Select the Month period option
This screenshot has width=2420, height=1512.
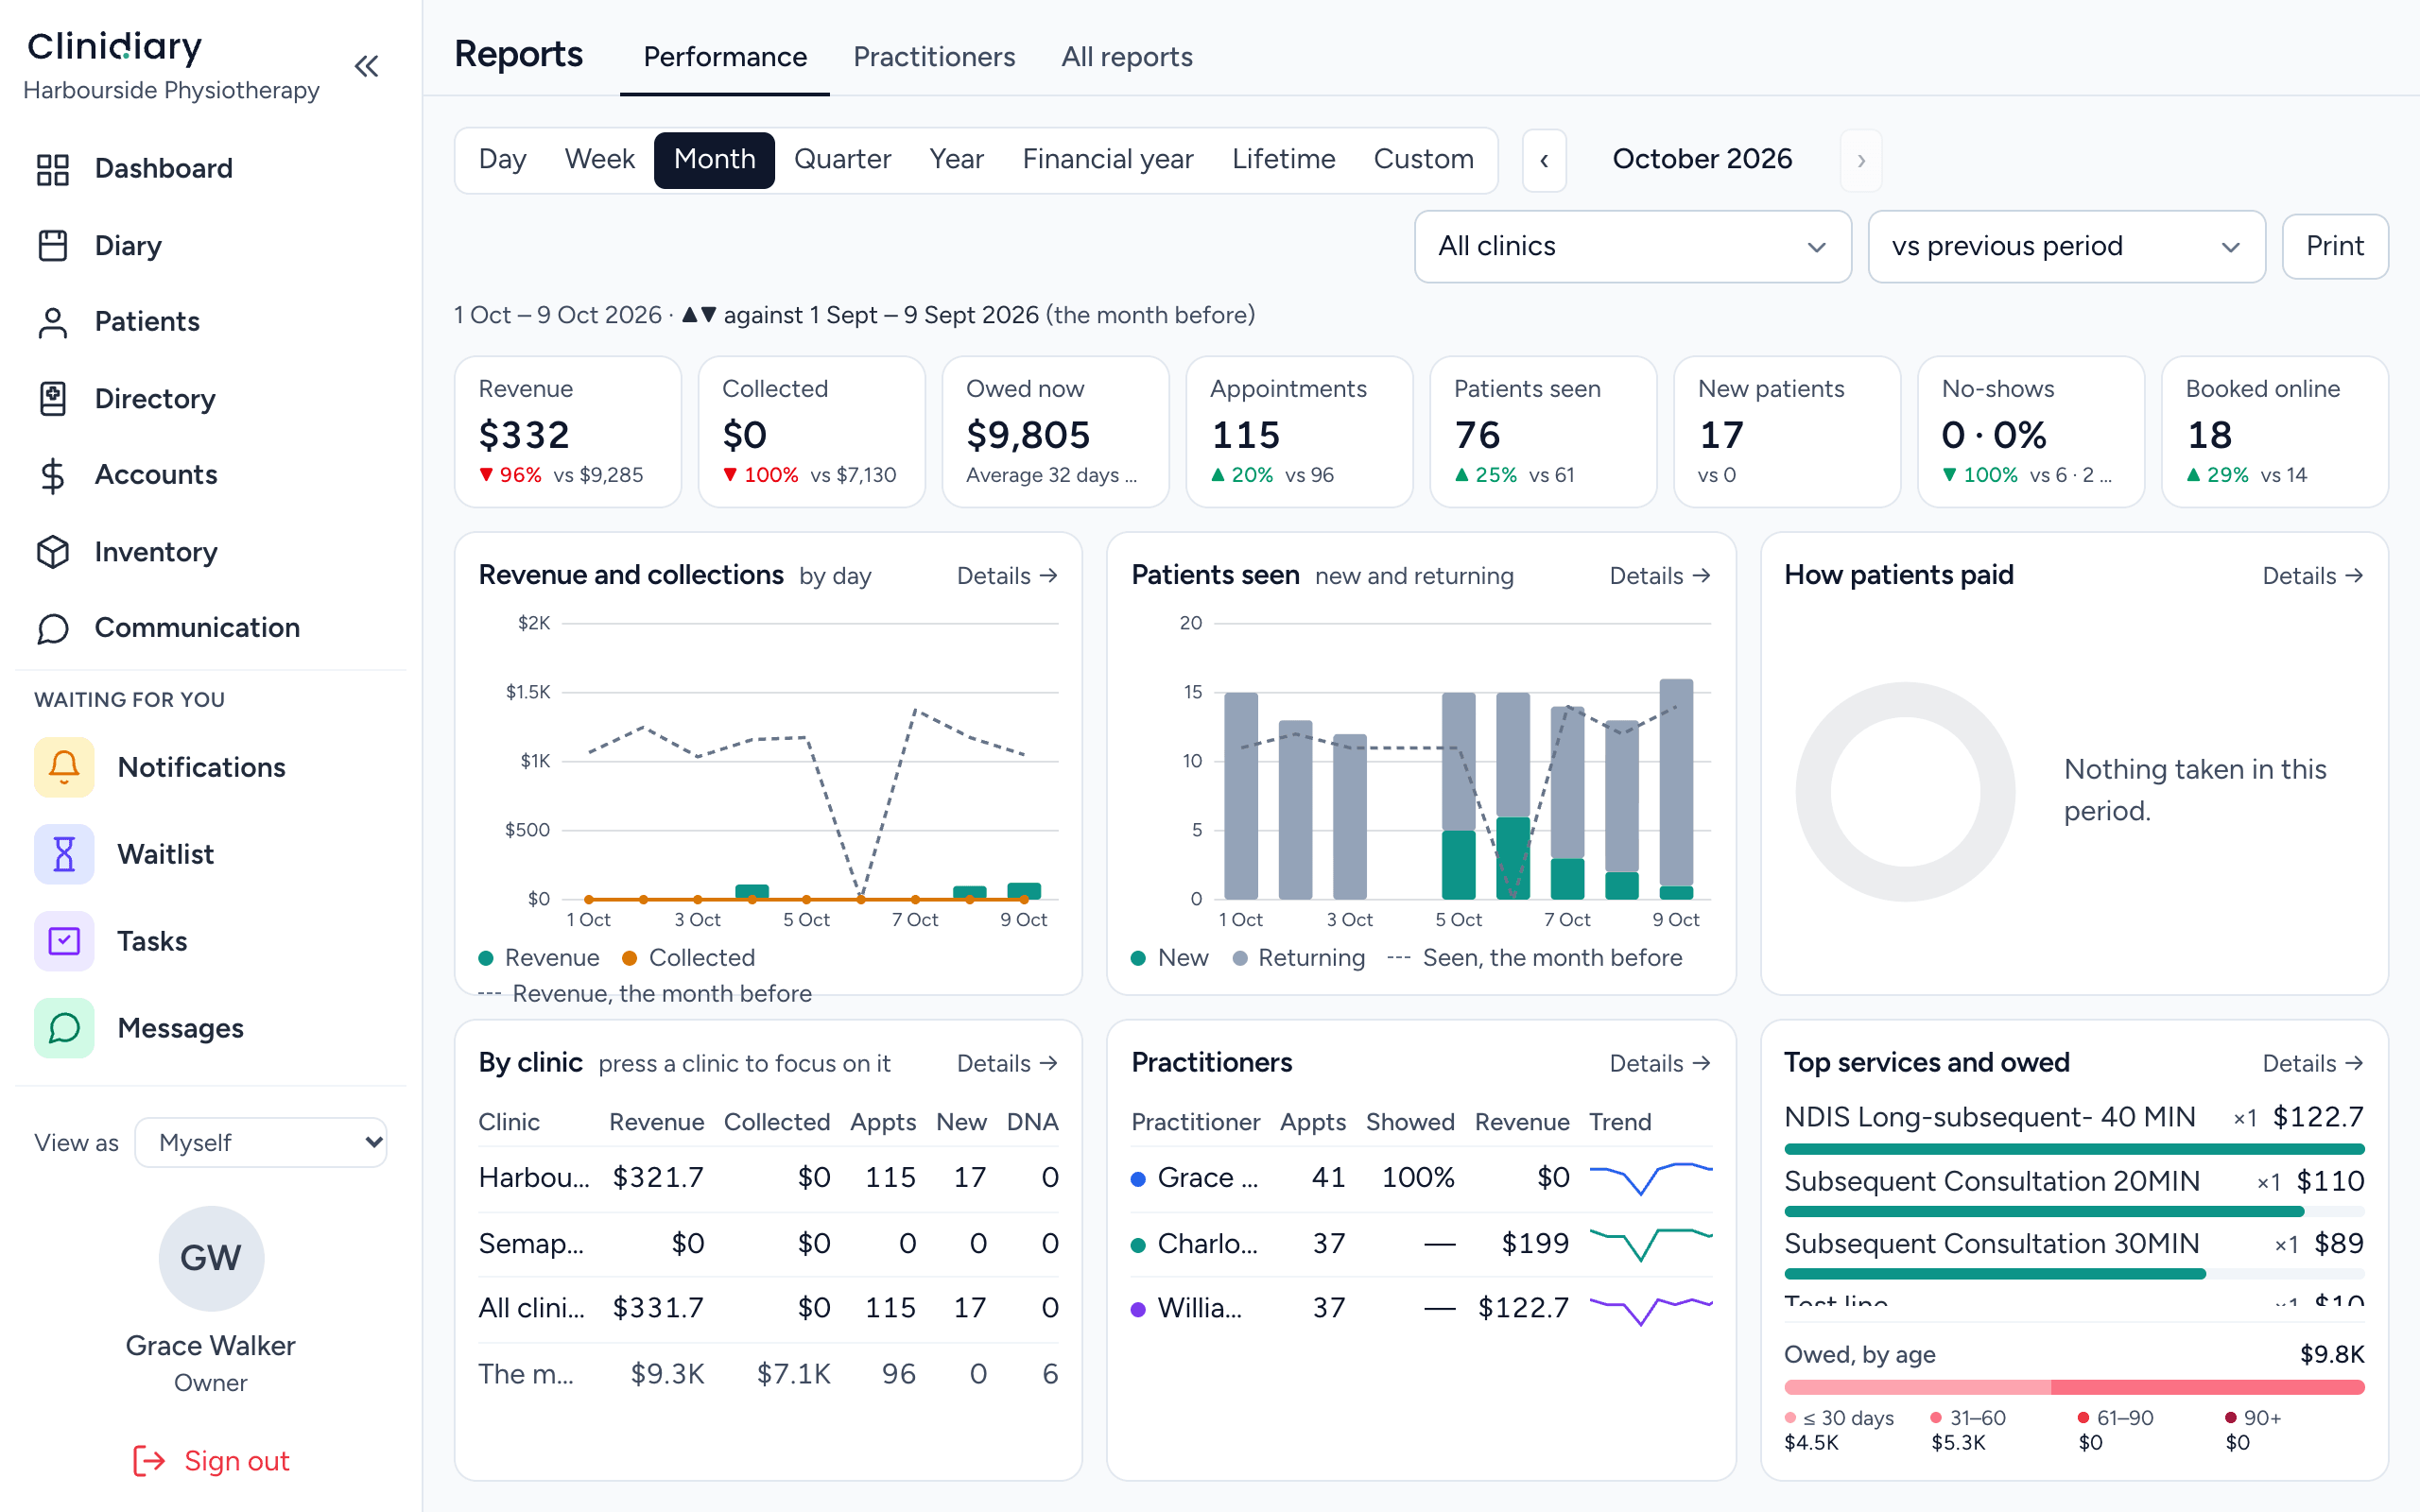714,160
